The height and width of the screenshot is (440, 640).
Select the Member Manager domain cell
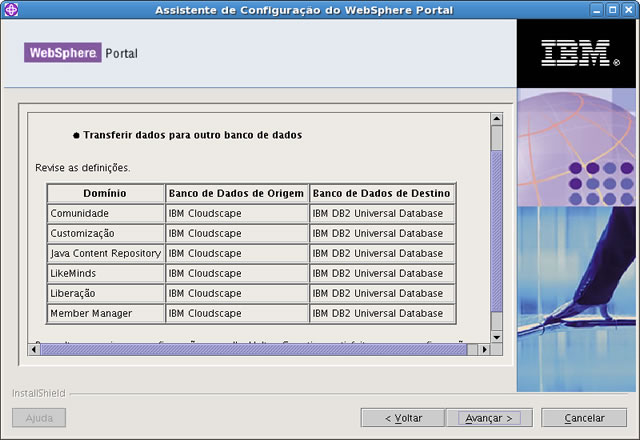[x=105, y=313]
